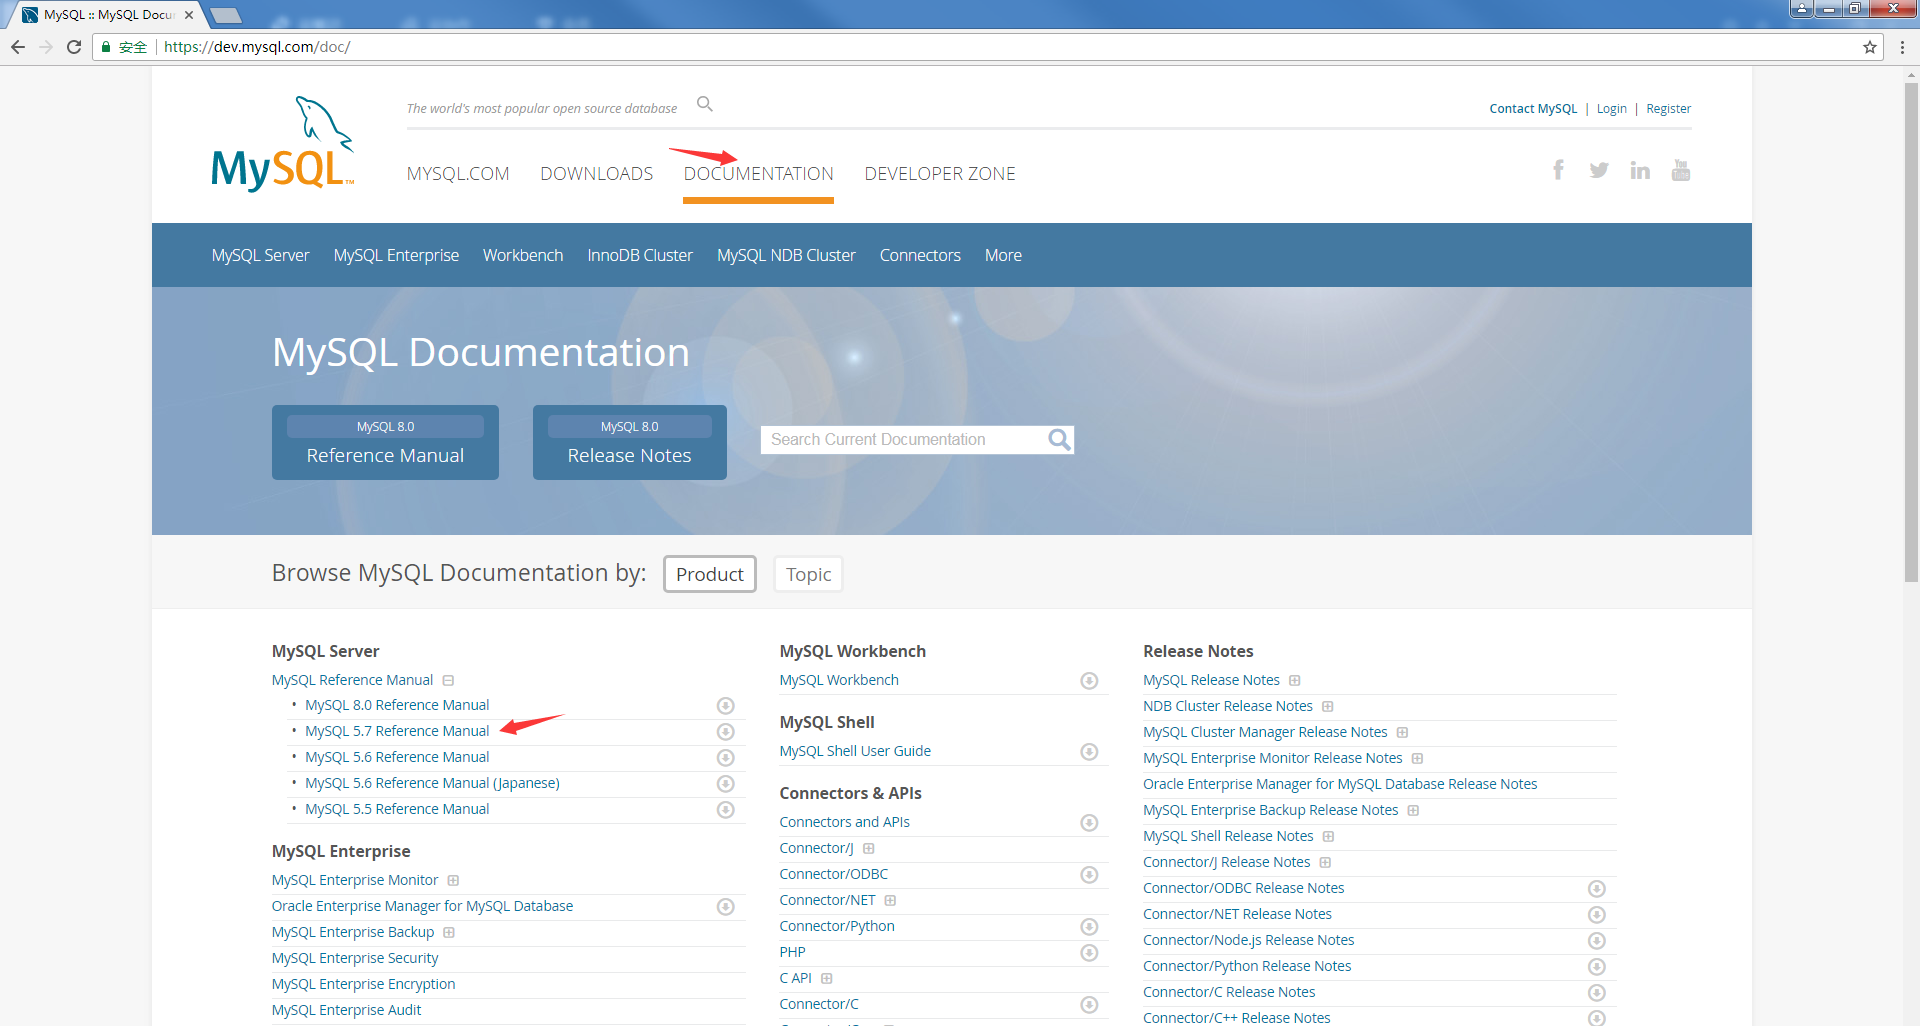
Task: Expand NDB Cluster Release Notes entry
Action: pos(1328,706)
